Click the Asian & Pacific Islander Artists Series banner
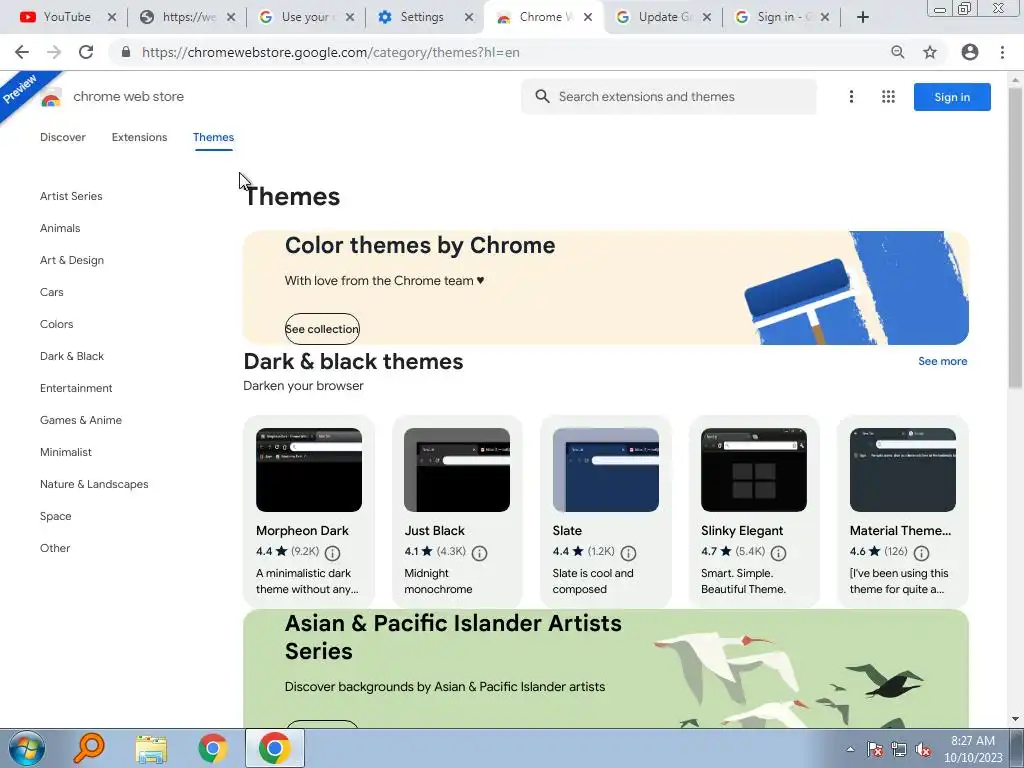 pyautogui.click(x=605, y=669)
